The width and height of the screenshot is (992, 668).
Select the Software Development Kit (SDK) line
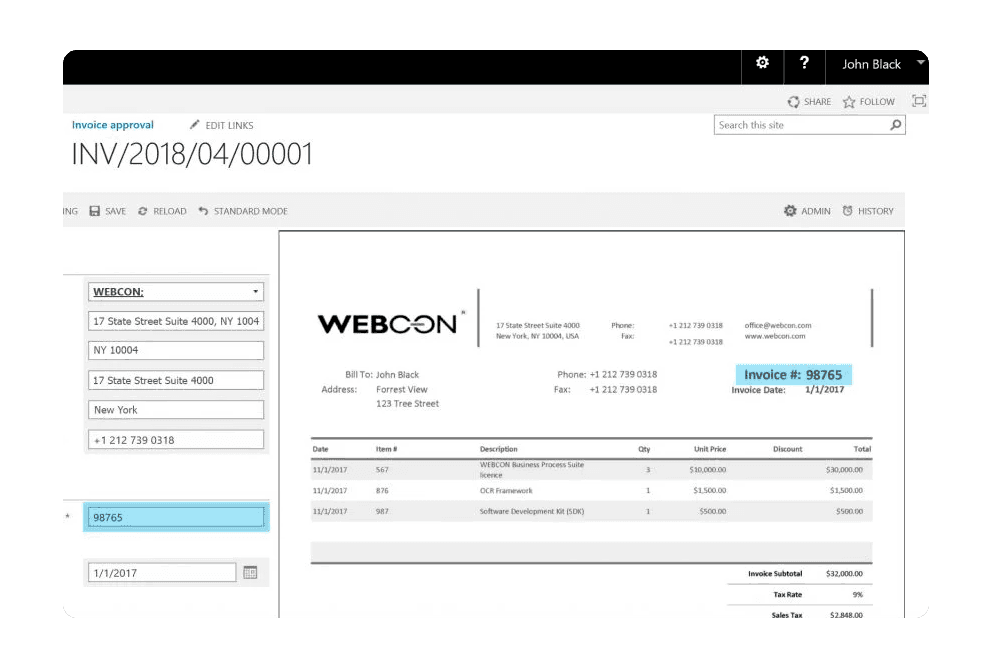point(532,511)
